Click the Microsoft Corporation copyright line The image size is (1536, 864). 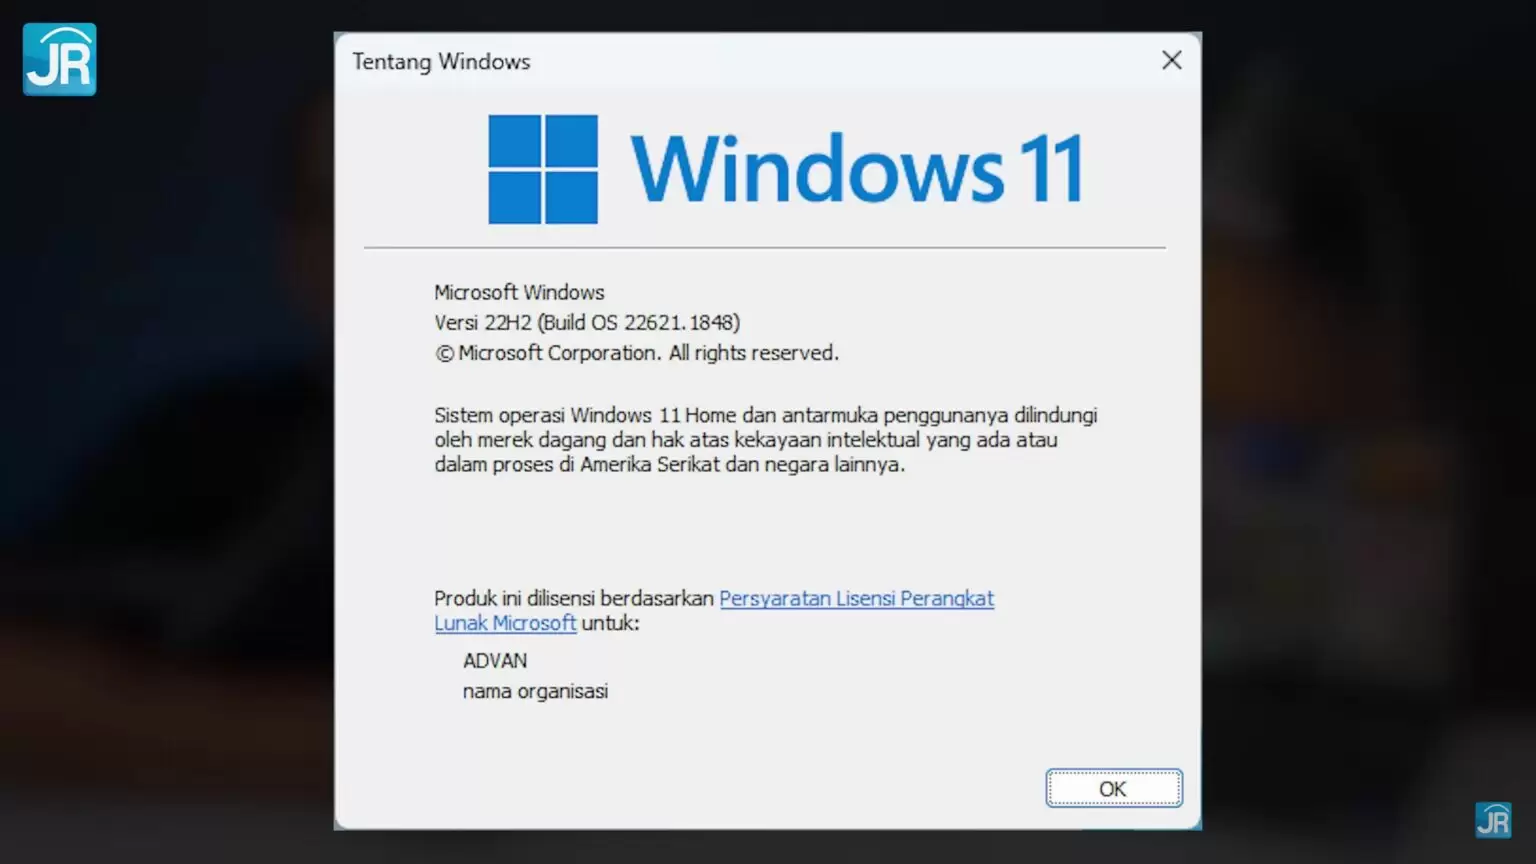pos(636,353)
